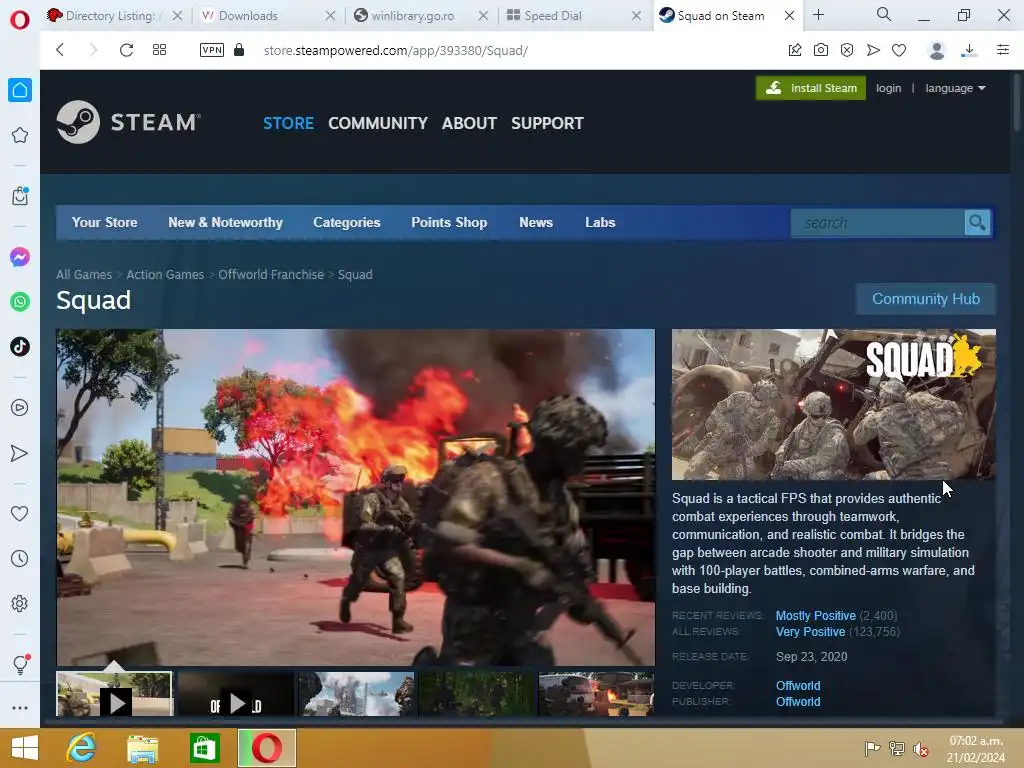The width and height of the screenshot is (1024, 768).
Task: Open the COMMUNITY menu
Action: (377, 123)
